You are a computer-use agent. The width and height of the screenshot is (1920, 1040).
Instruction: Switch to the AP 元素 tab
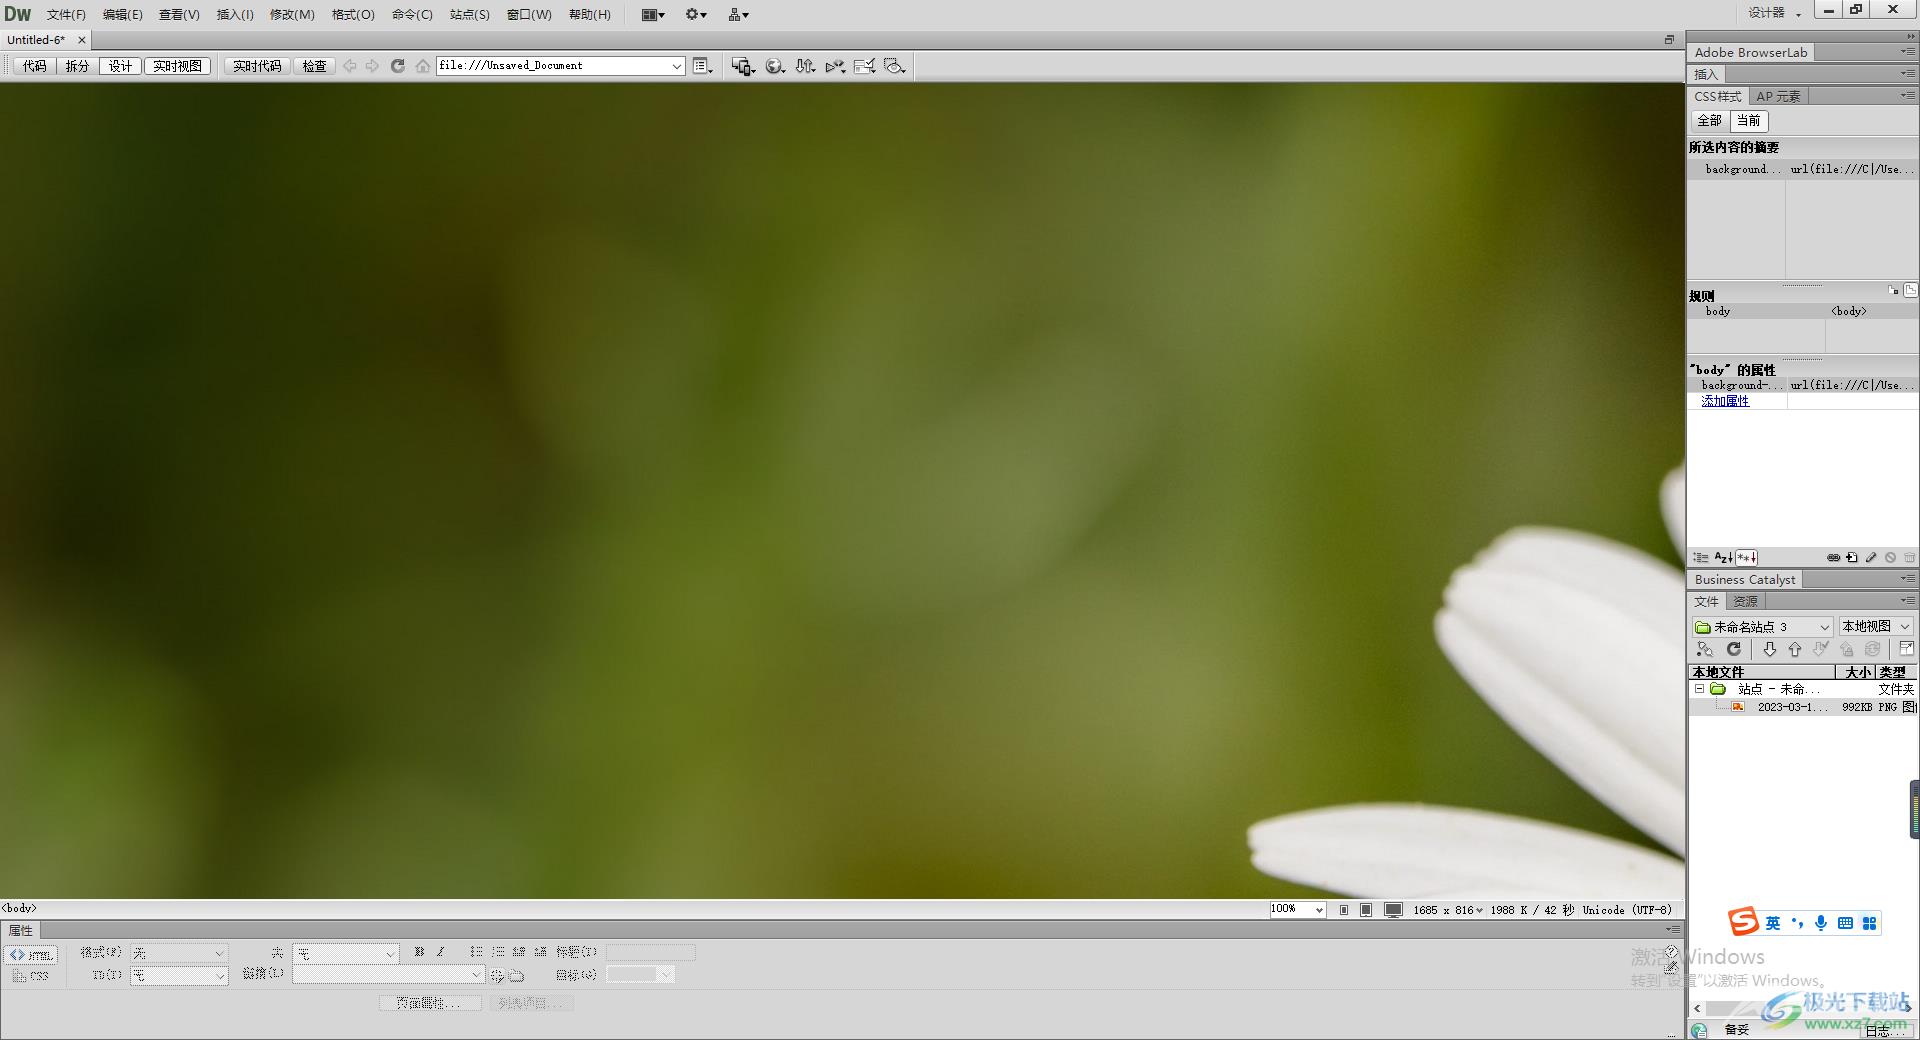[x=1778, y=97]
